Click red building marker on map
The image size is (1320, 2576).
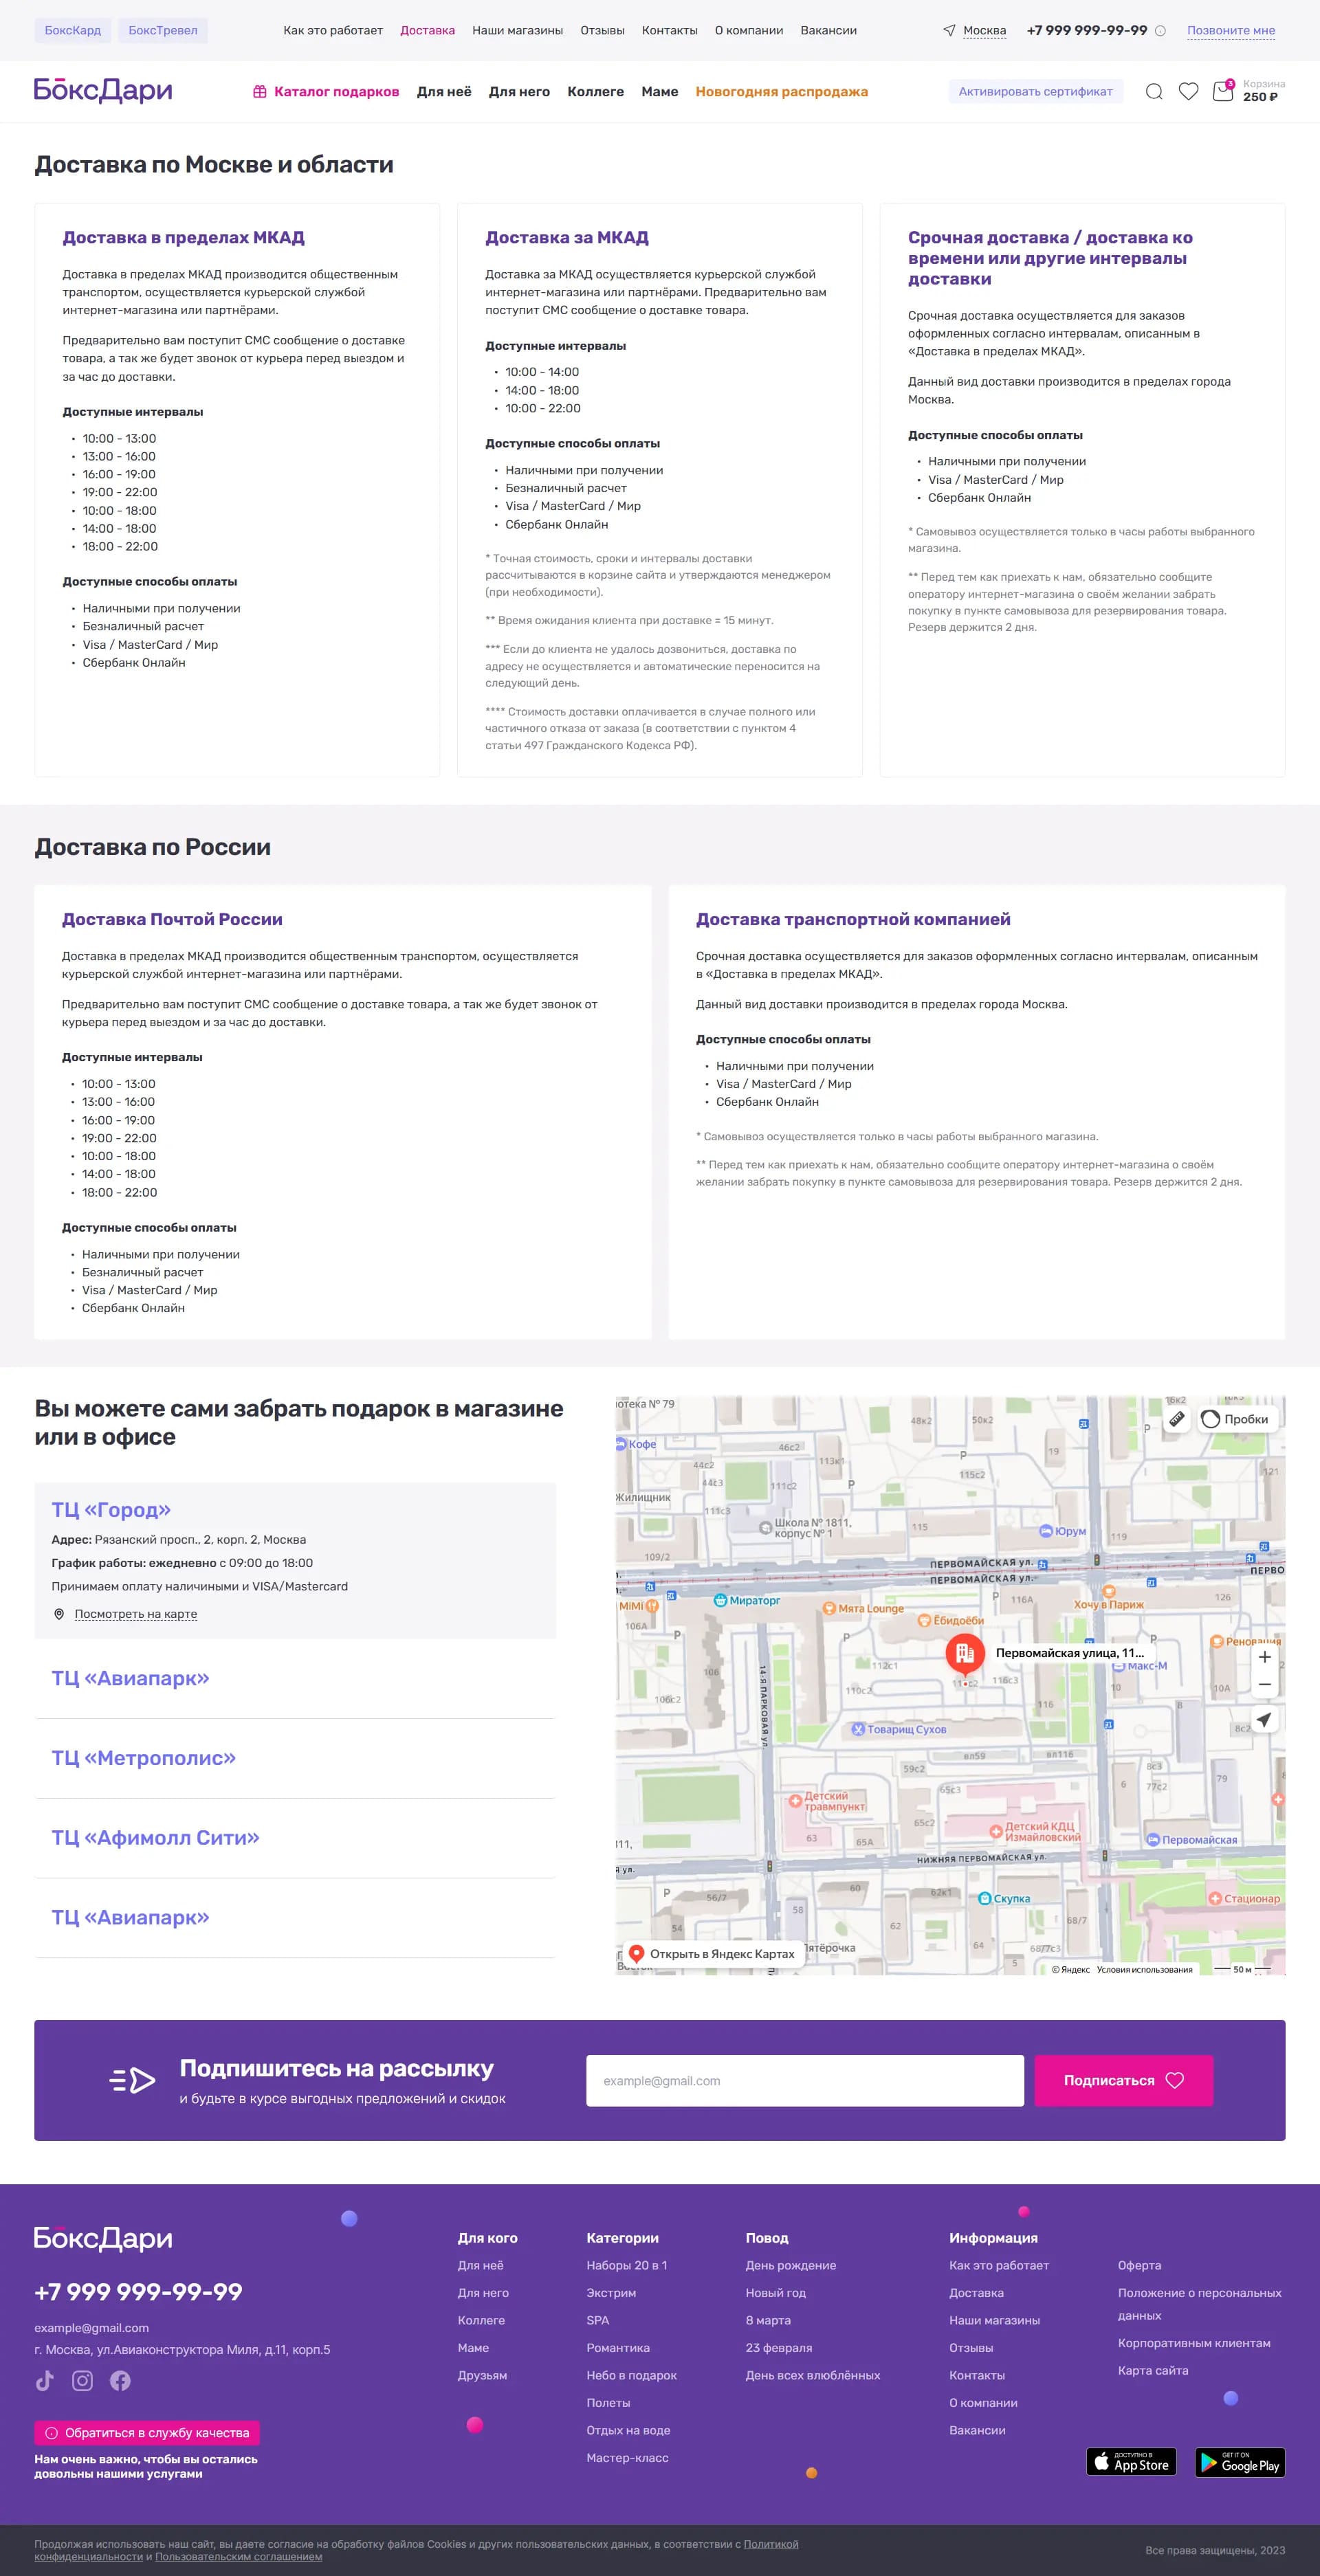click(965, 1655)
